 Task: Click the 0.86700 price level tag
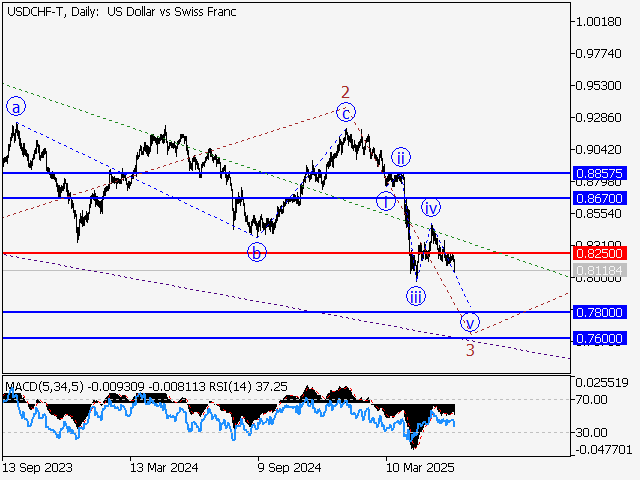600,198
